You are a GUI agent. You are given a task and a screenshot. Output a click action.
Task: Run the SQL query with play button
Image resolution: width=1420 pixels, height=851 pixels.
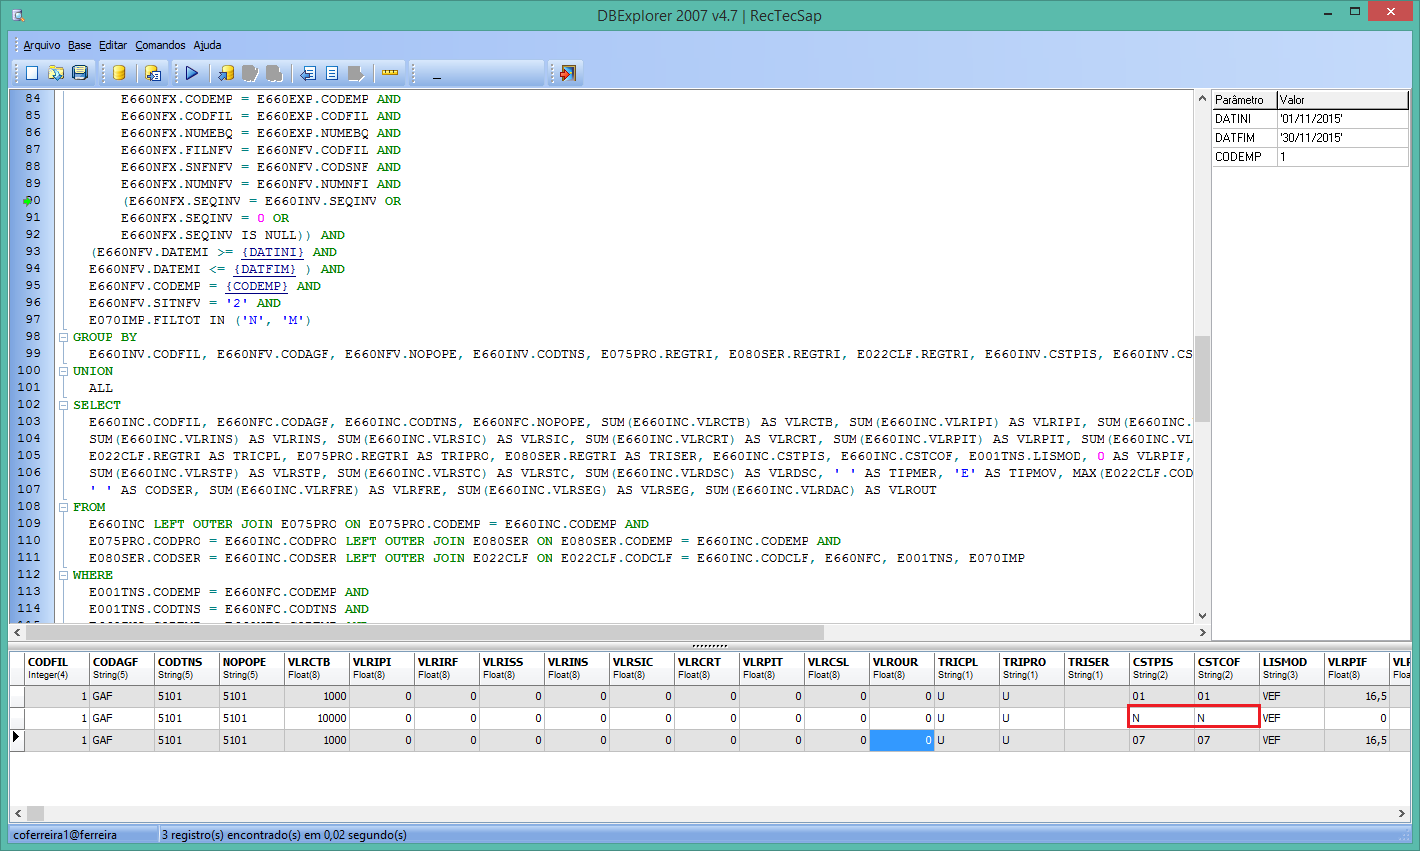(192, 73)
